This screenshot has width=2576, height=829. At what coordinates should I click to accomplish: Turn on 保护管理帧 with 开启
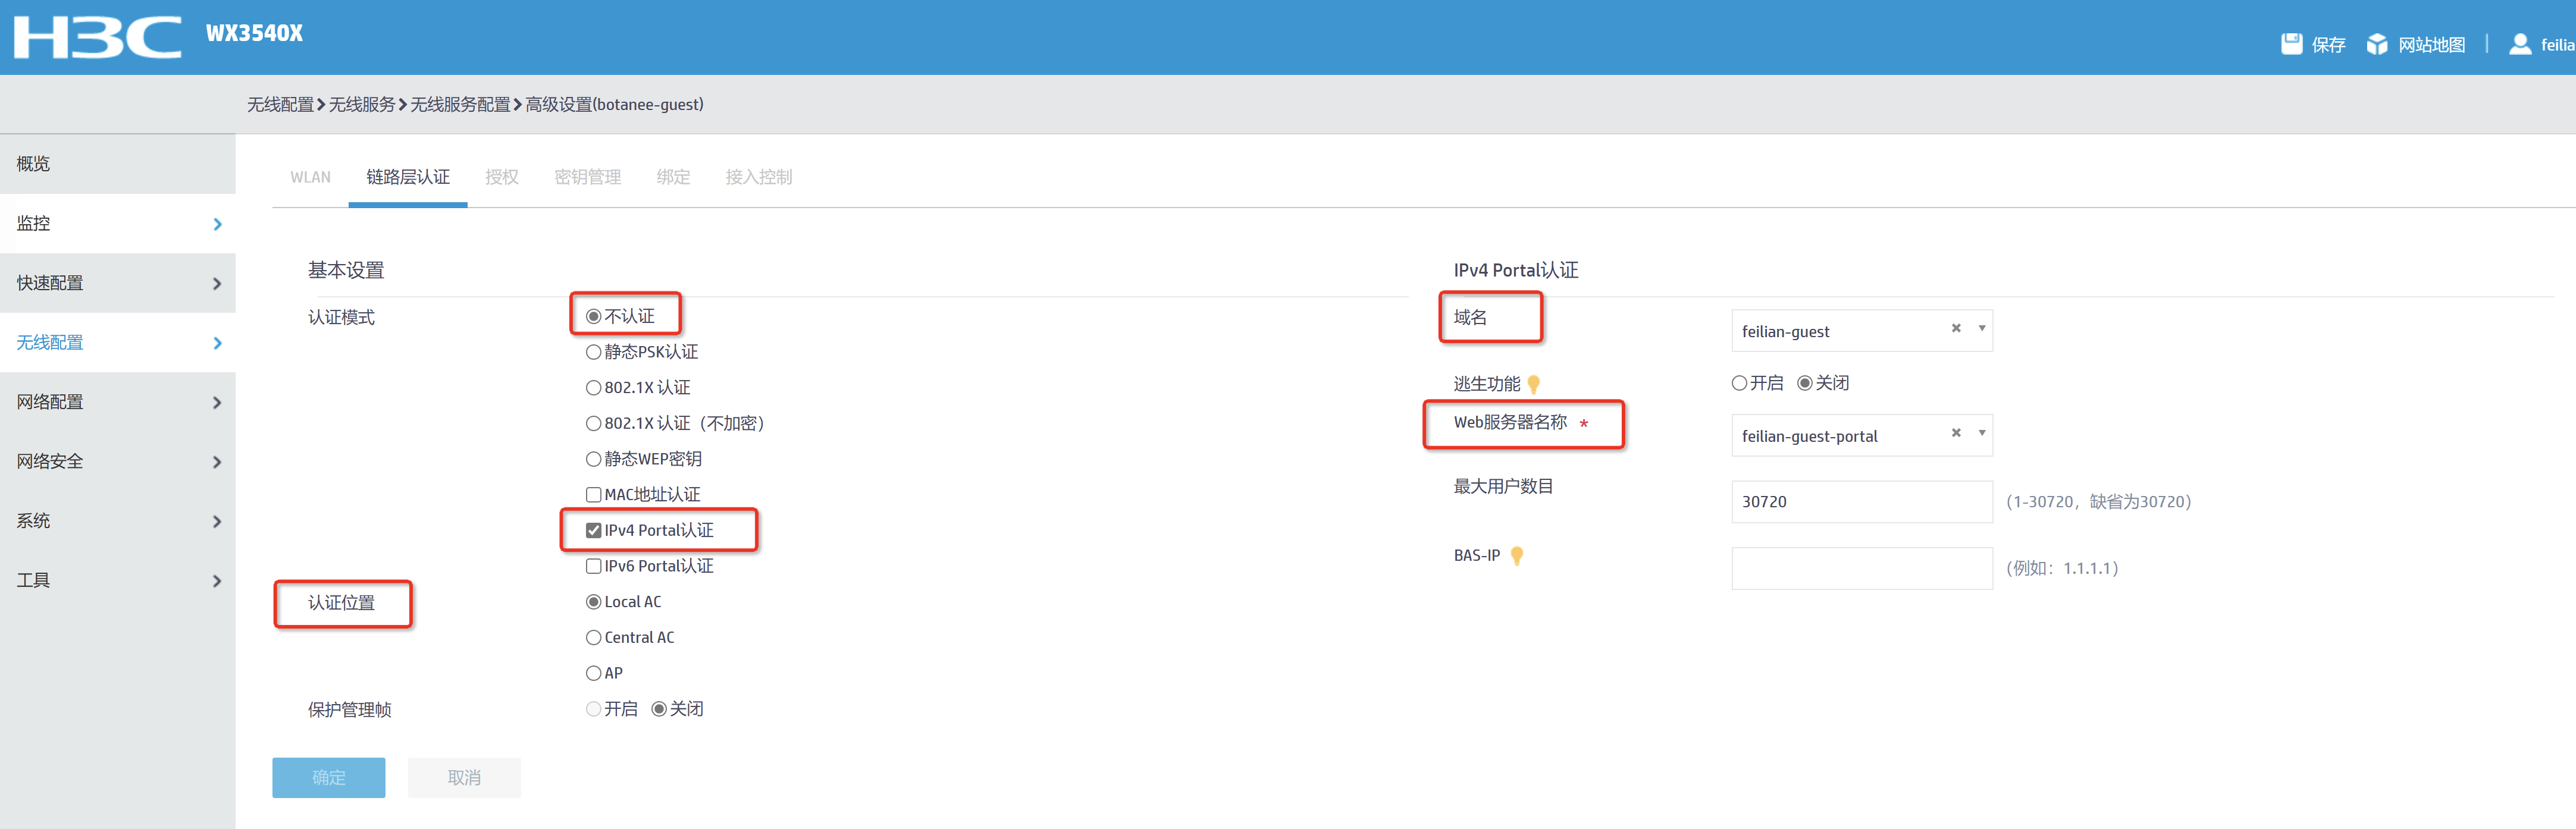593,709
